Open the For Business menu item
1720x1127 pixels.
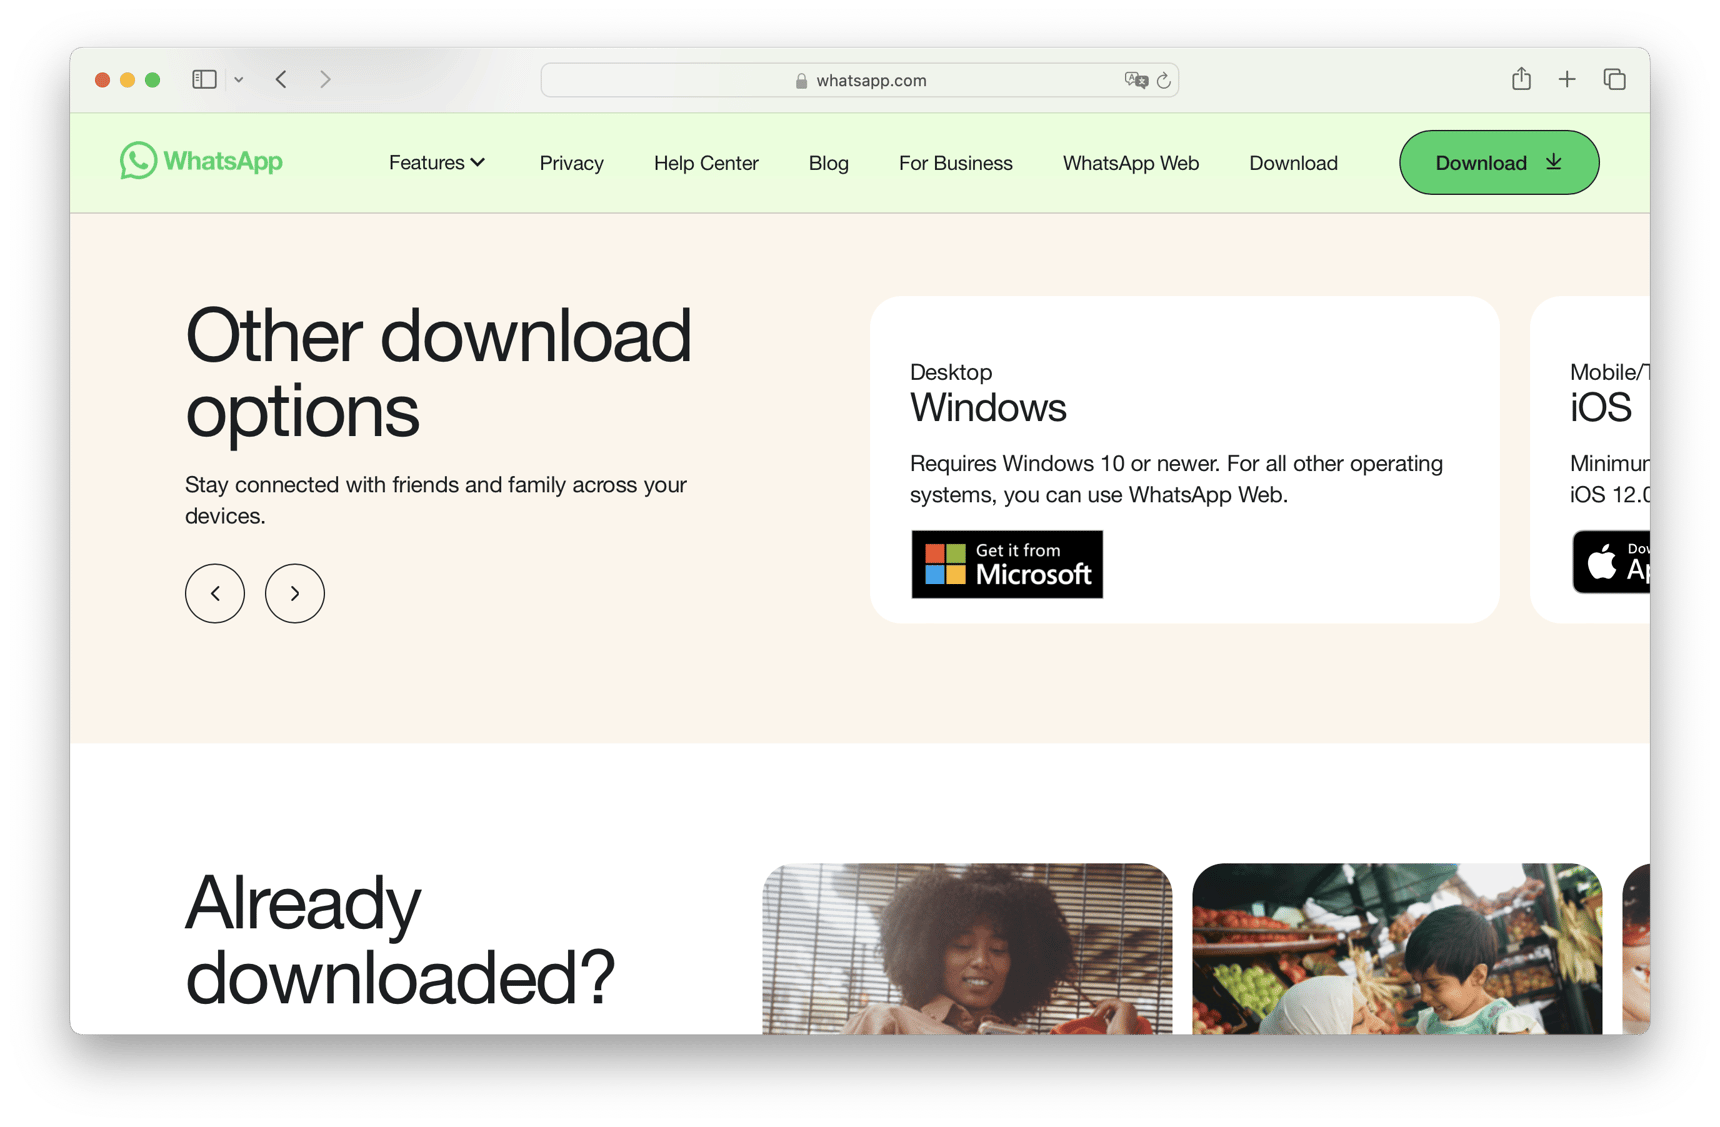tap(955, 162)
